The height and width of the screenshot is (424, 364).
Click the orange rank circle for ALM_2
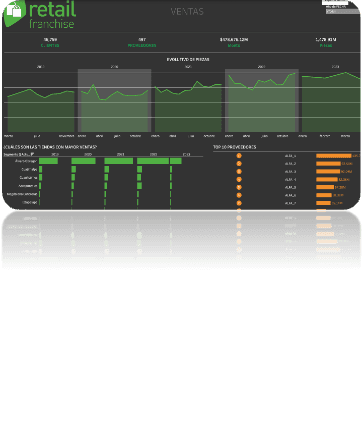239,164
